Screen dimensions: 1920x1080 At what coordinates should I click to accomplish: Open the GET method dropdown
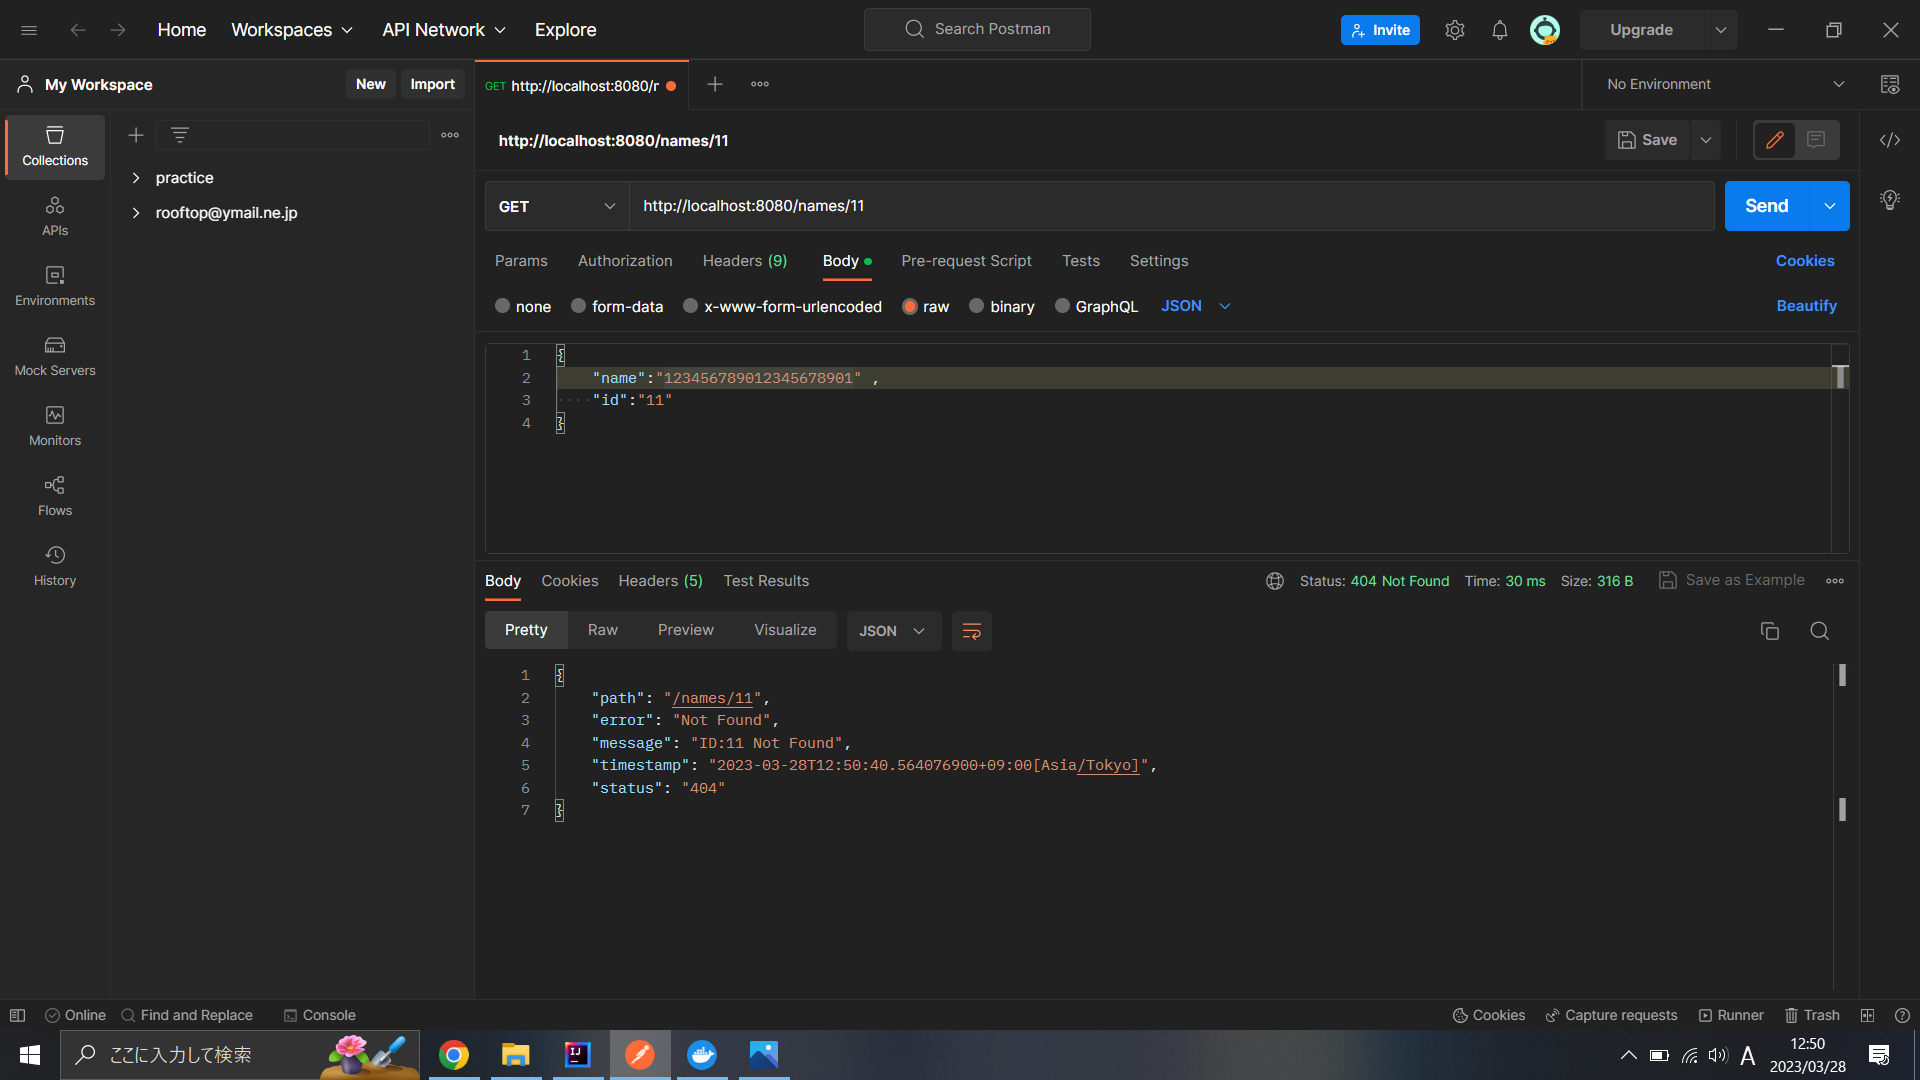tap(557, 206)
